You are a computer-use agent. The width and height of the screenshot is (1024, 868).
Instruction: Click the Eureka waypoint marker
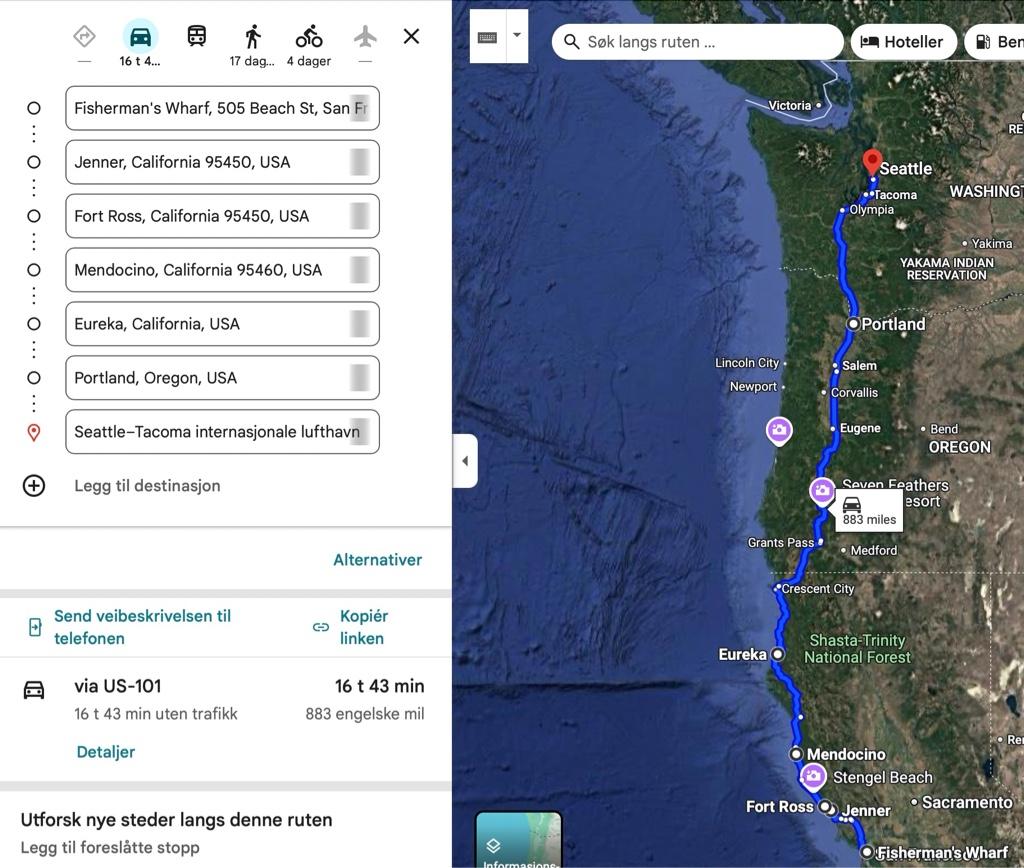(777, 654)
